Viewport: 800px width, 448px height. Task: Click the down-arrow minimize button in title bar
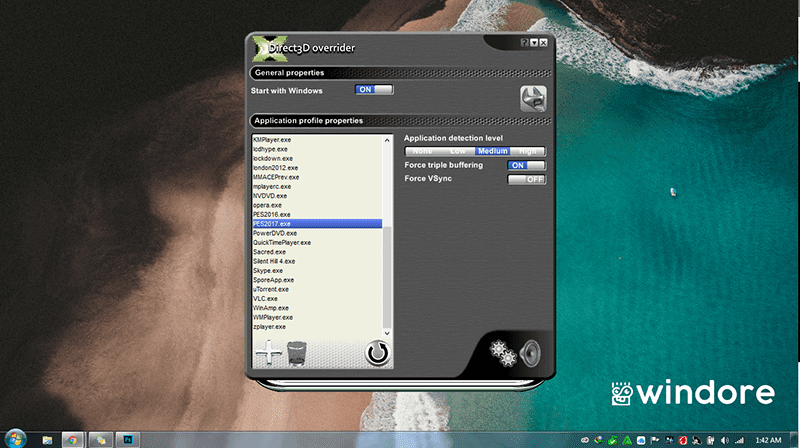(534, 43)
